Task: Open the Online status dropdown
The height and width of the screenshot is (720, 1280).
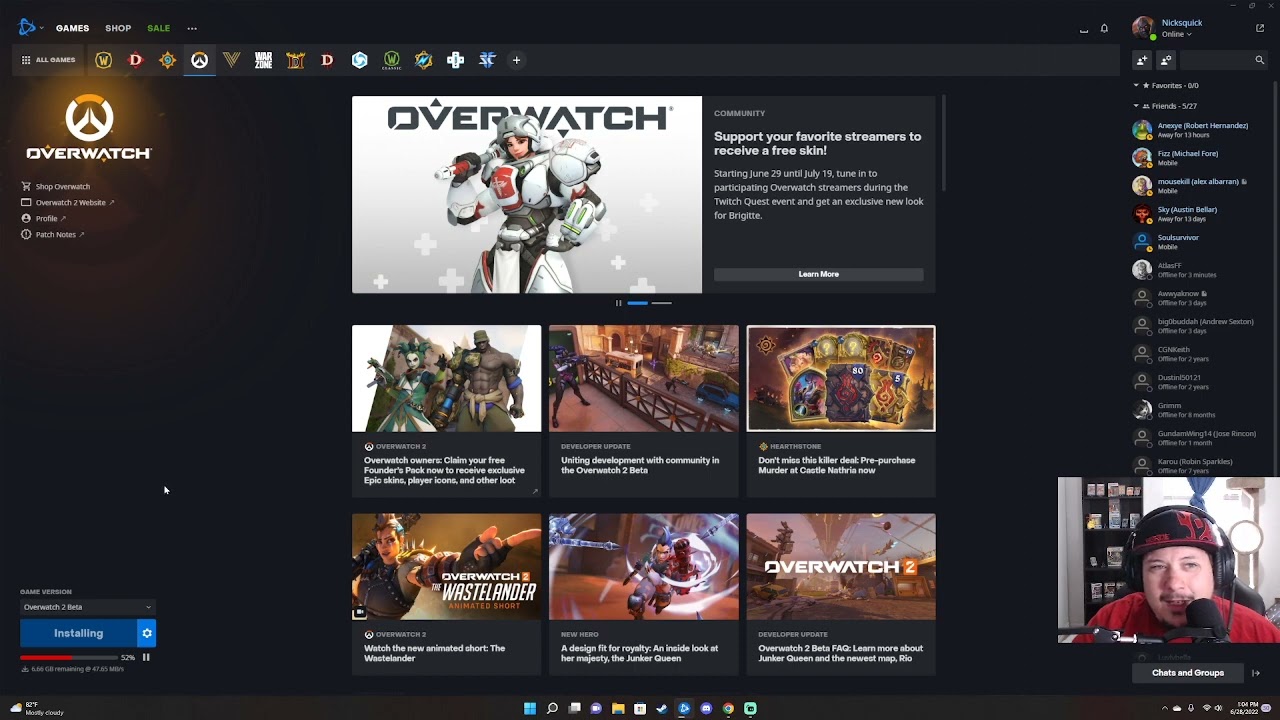Action: point(1177,34)
